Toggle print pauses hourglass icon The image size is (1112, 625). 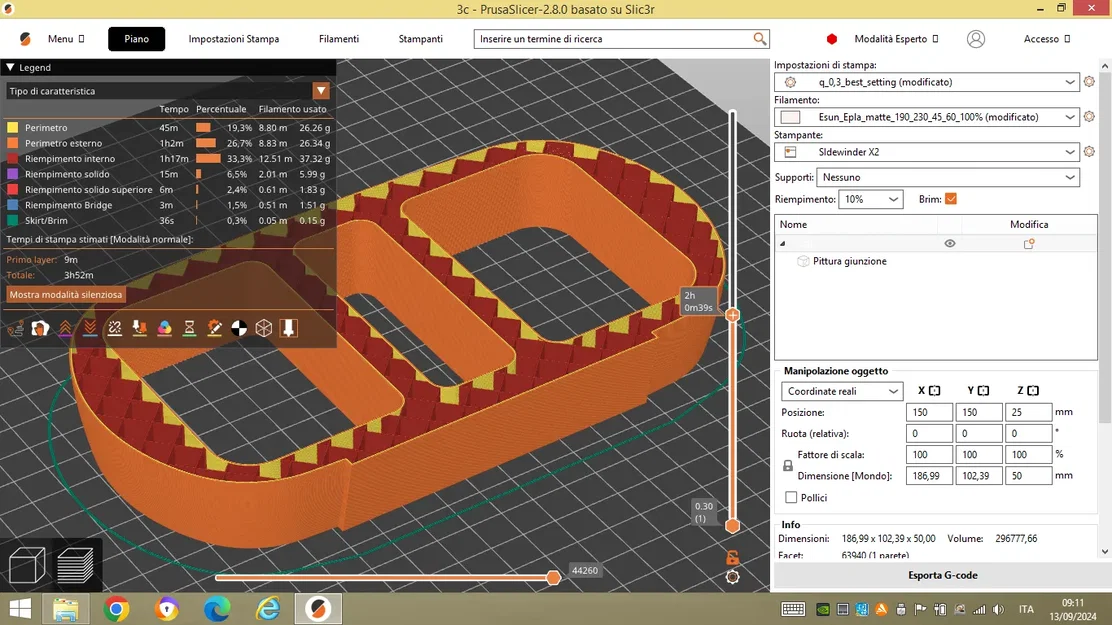189,328
